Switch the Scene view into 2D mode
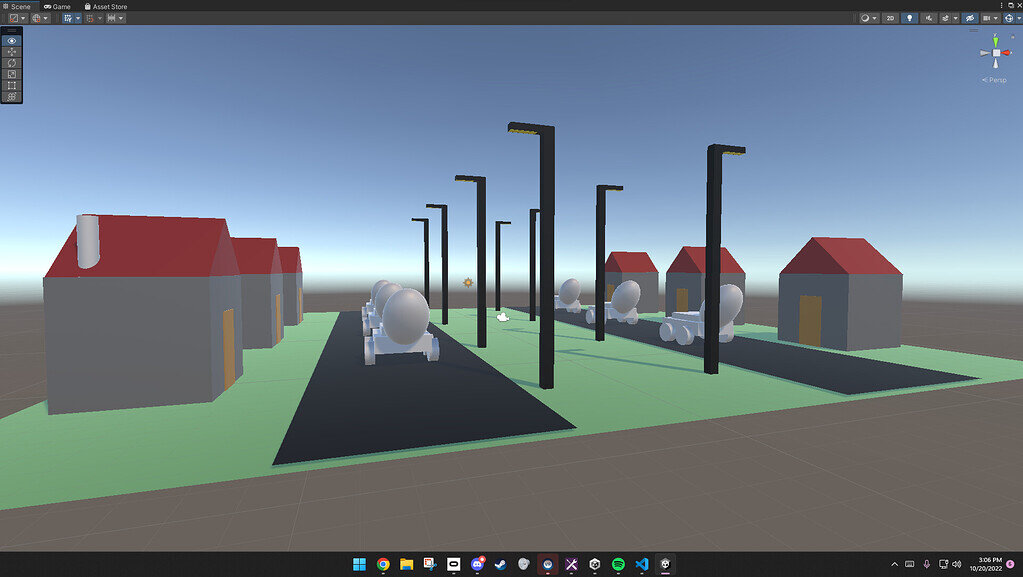The width and height of the screenshot is (1023, 577). pos(891,18)
